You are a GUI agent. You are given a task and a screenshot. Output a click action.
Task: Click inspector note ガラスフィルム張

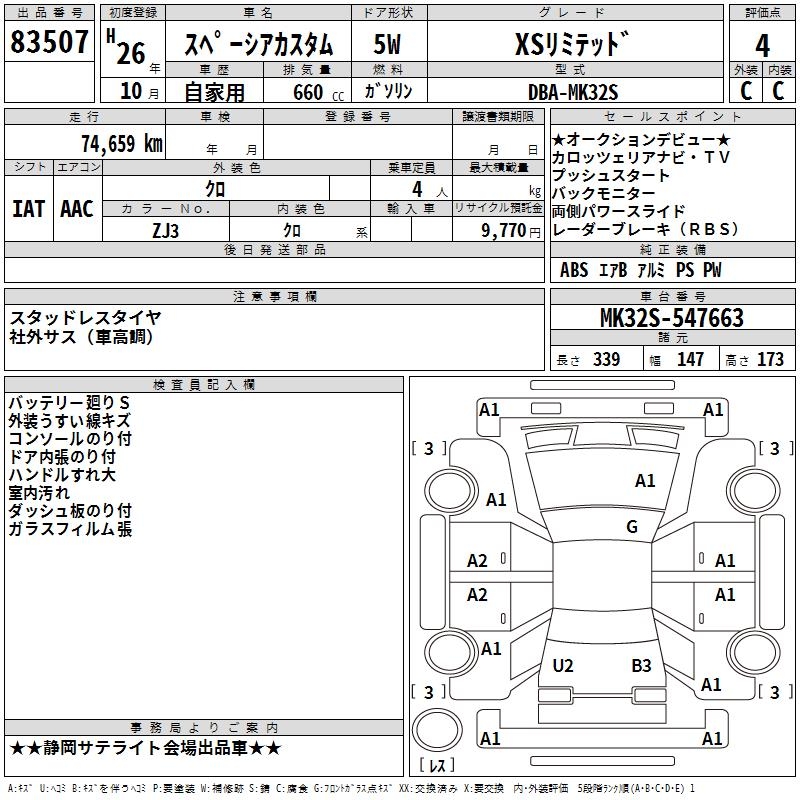70,528
